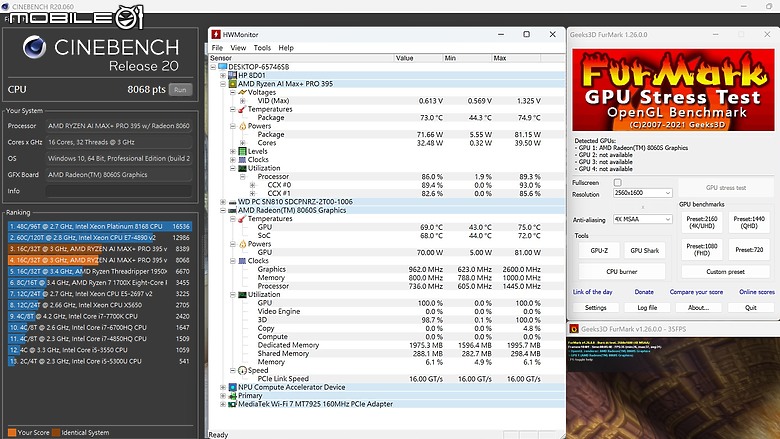780x439 pixels.
Task: Click the CPU Voltages lightning icon
Action: [x=242, y=92]
